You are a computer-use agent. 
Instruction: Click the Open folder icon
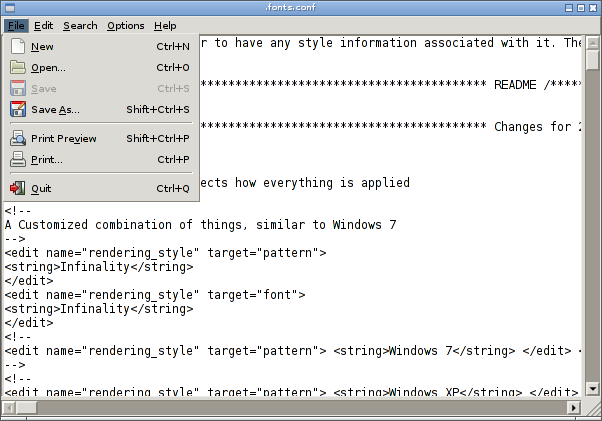pos(18,67)
